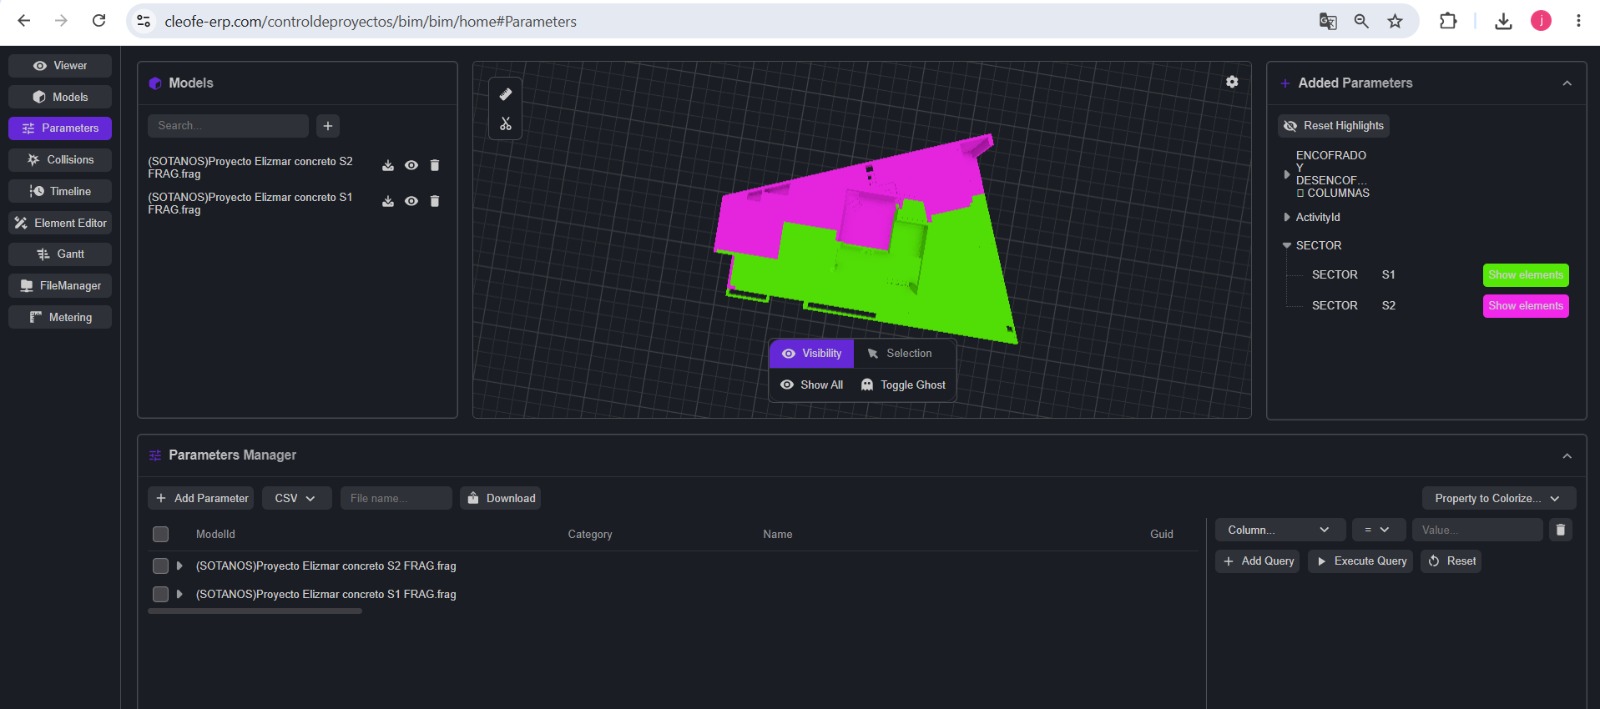The height and width of the screenshot is (709, 1600).
Task: Open the browser profile avatar
Action: [1541, 21]
